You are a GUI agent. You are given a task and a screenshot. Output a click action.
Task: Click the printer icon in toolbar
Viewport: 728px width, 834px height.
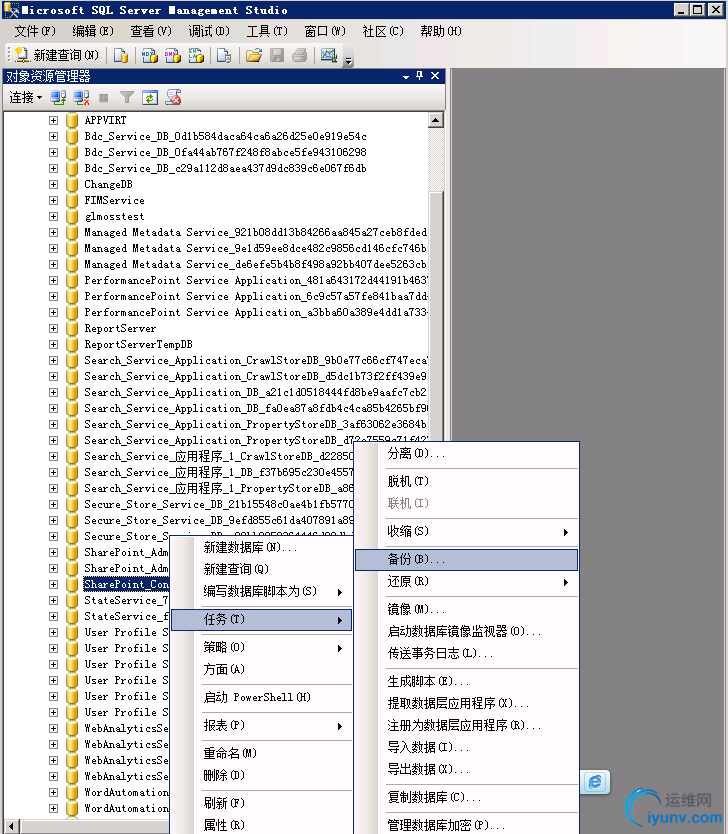pos(300,55)
